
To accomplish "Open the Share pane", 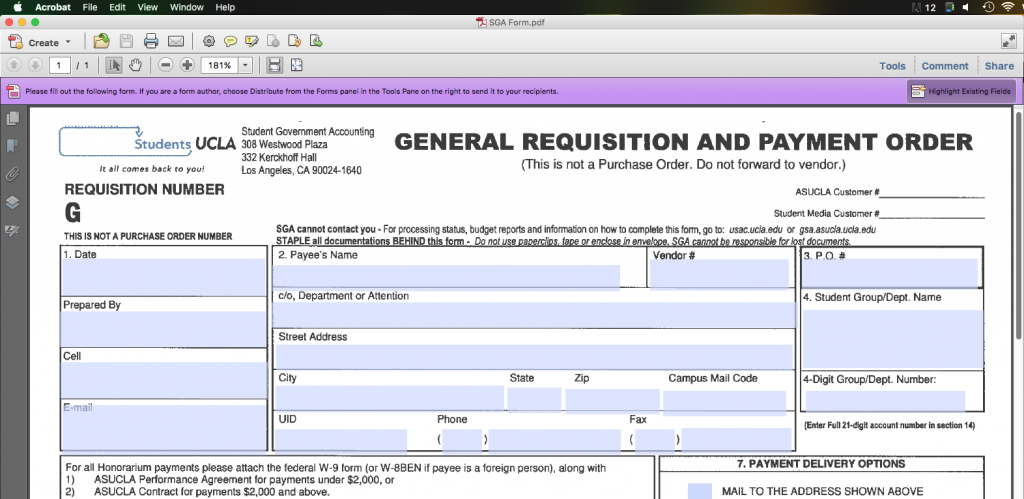I will point(999,66).
